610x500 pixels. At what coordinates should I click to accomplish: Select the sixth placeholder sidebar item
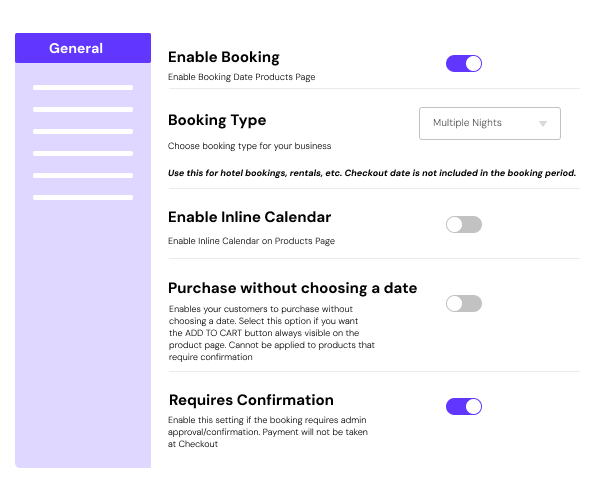[x=83, y=197]
